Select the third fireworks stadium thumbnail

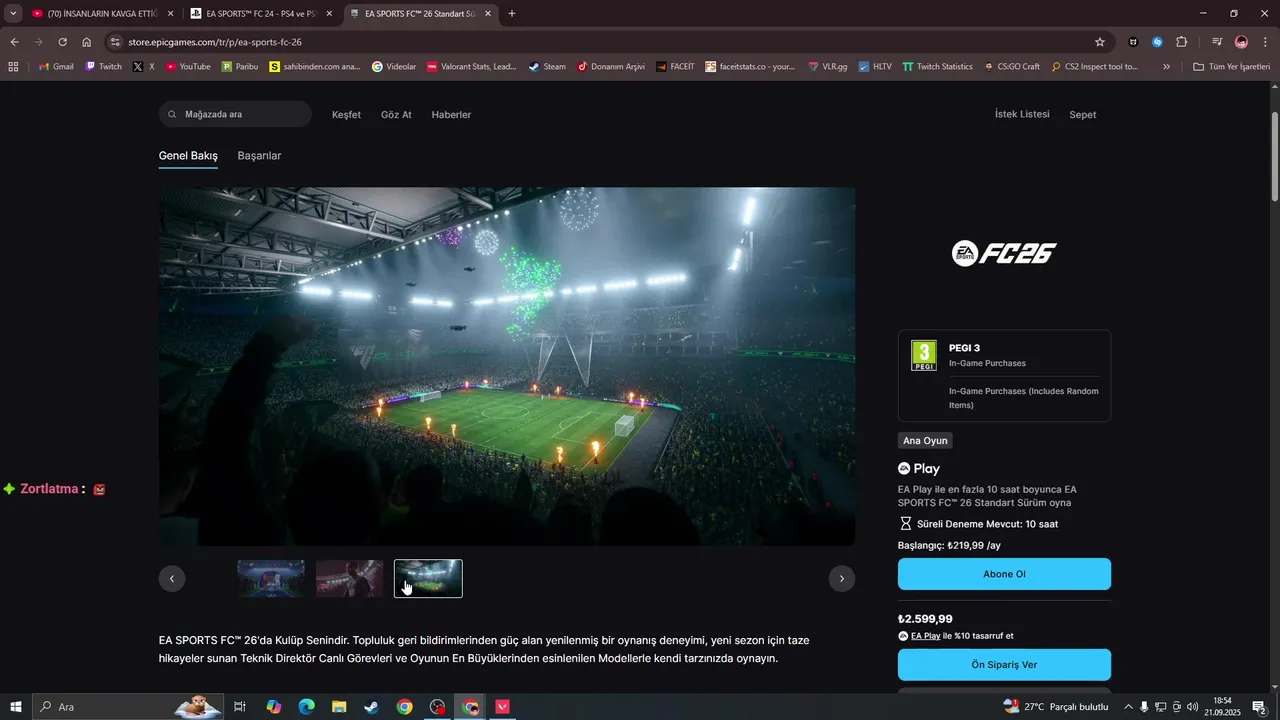point(428,579)
